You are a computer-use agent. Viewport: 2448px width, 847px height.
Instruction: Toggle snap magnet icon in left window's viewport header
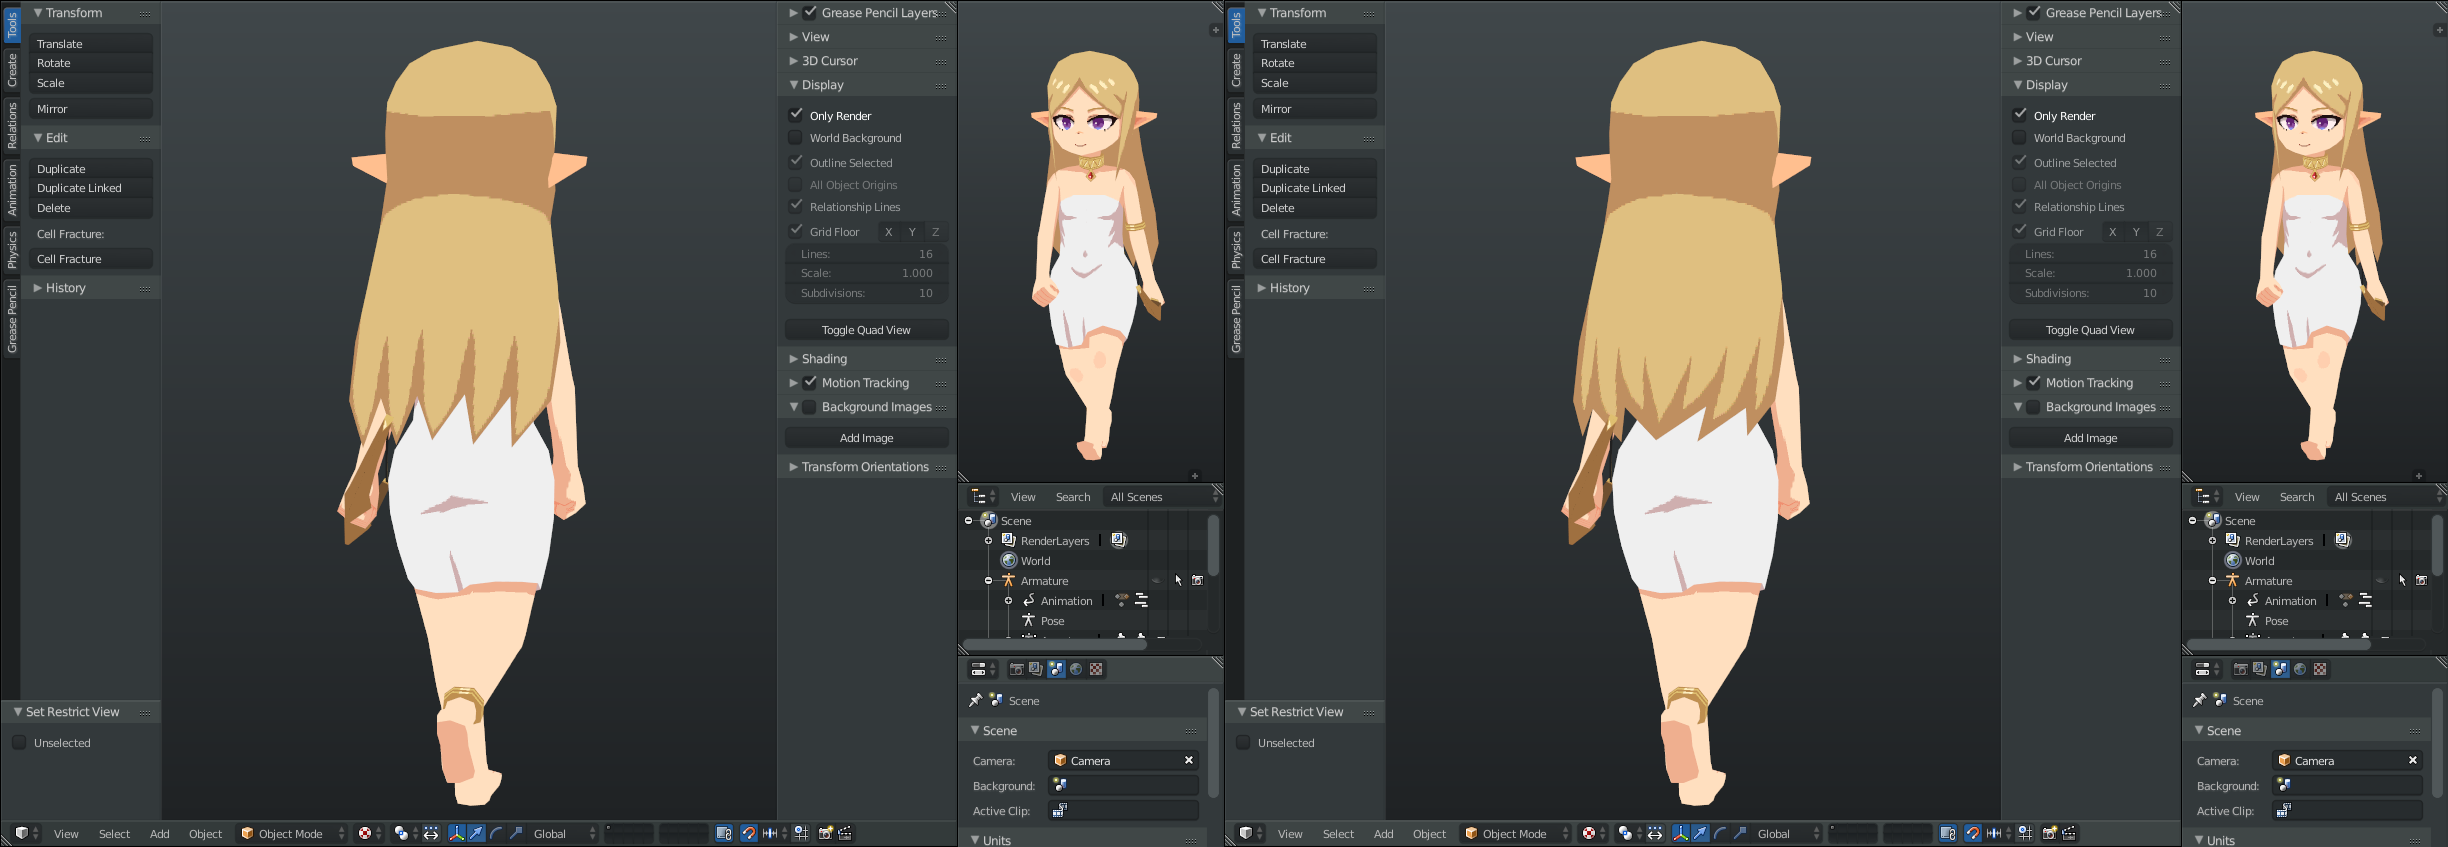pos(748,833)
